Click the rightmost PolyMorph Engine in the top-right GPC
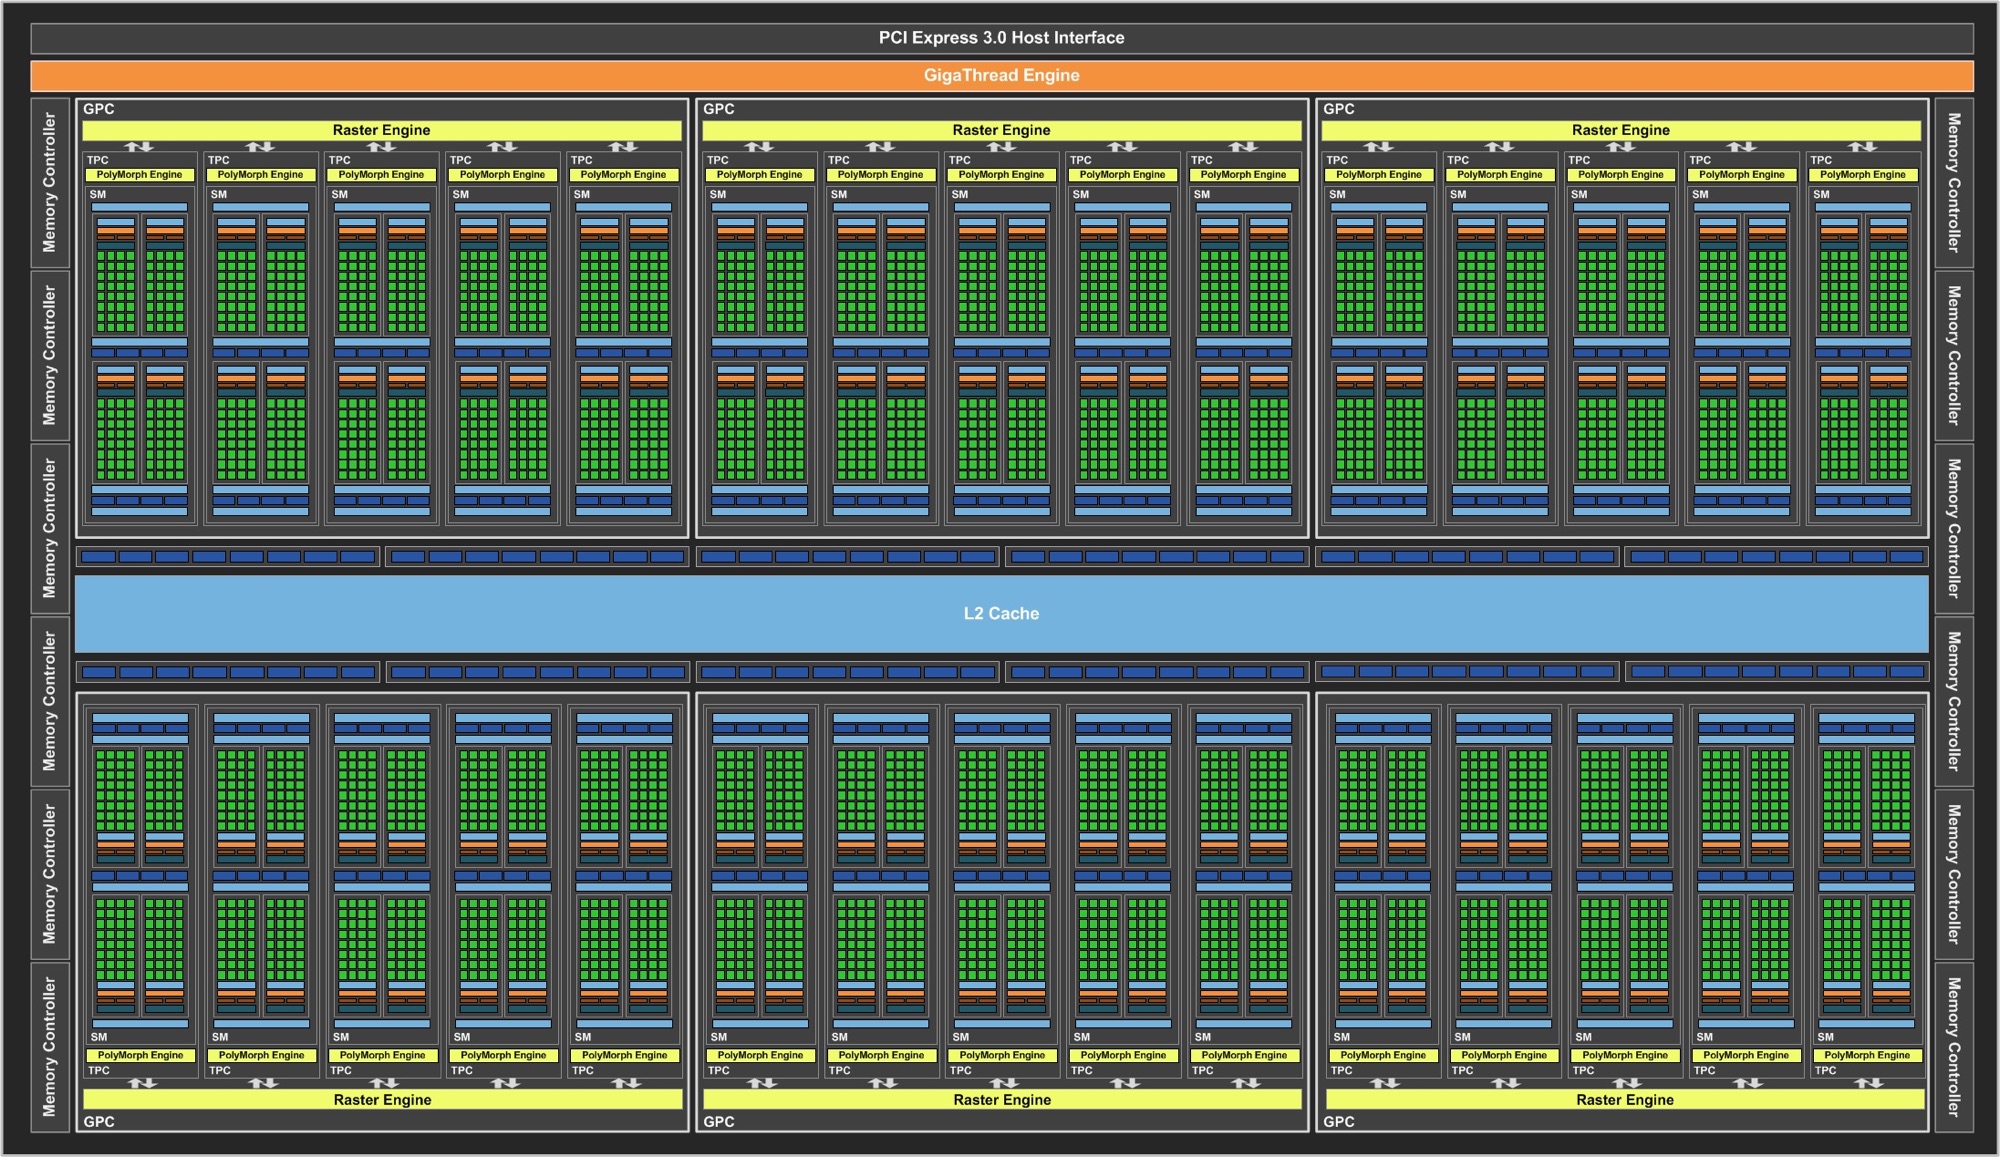Viewport: 2000px width, 1157px height. point(1863,174)
